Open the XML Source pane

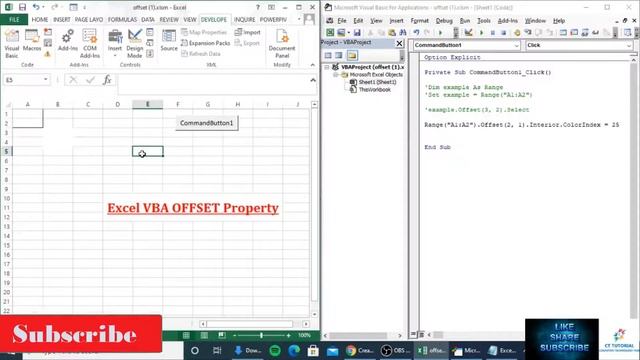pos(169,40)
